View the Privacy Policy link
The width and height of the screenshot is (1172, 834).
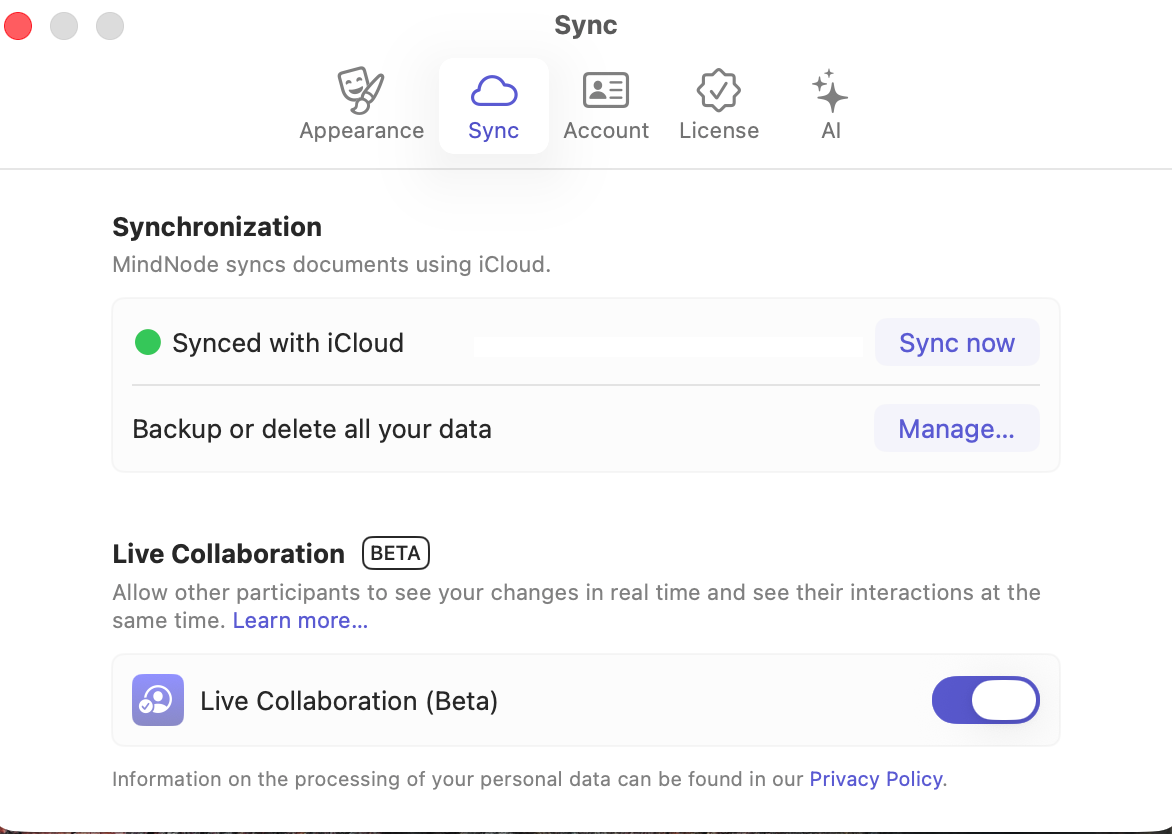pyautogui.click(x=875, y=779)
